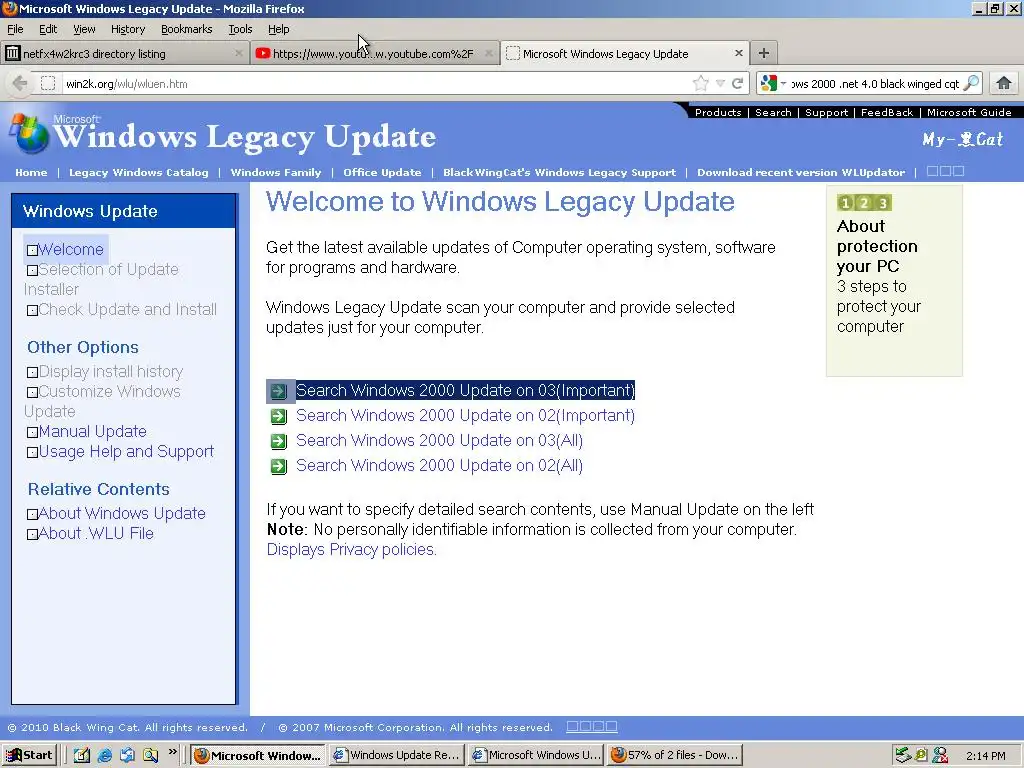Click the first system tray icon

tap(903, 755)
